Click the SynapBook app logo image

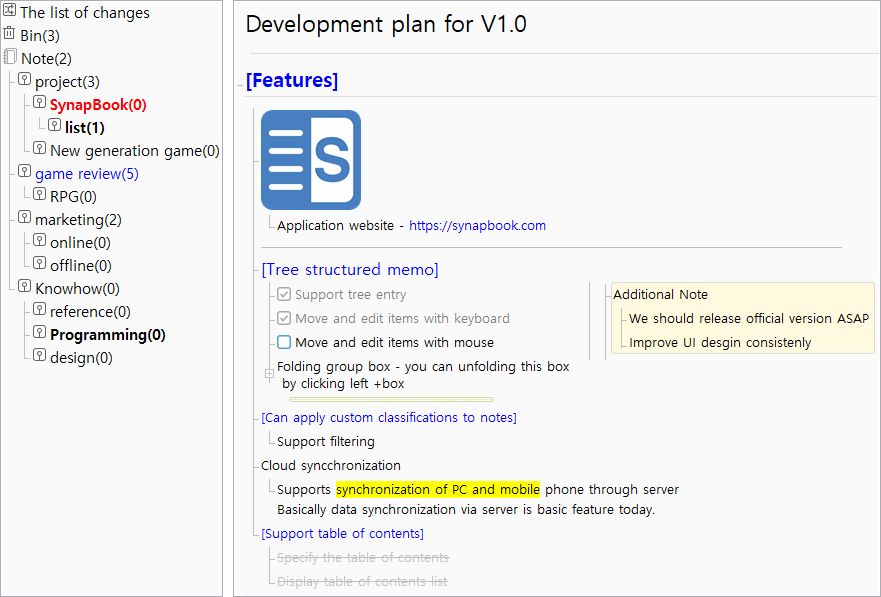[311, 160]
